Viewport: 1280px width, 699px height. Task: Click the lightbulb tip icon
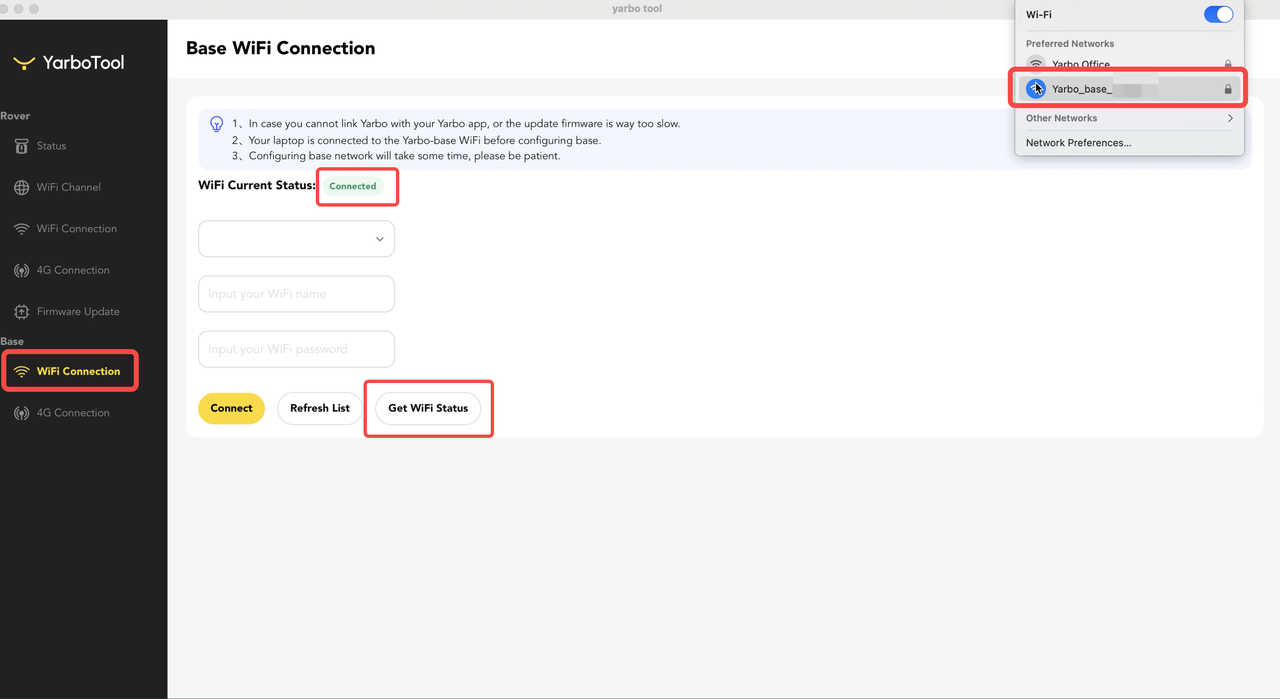click(216, 124)
